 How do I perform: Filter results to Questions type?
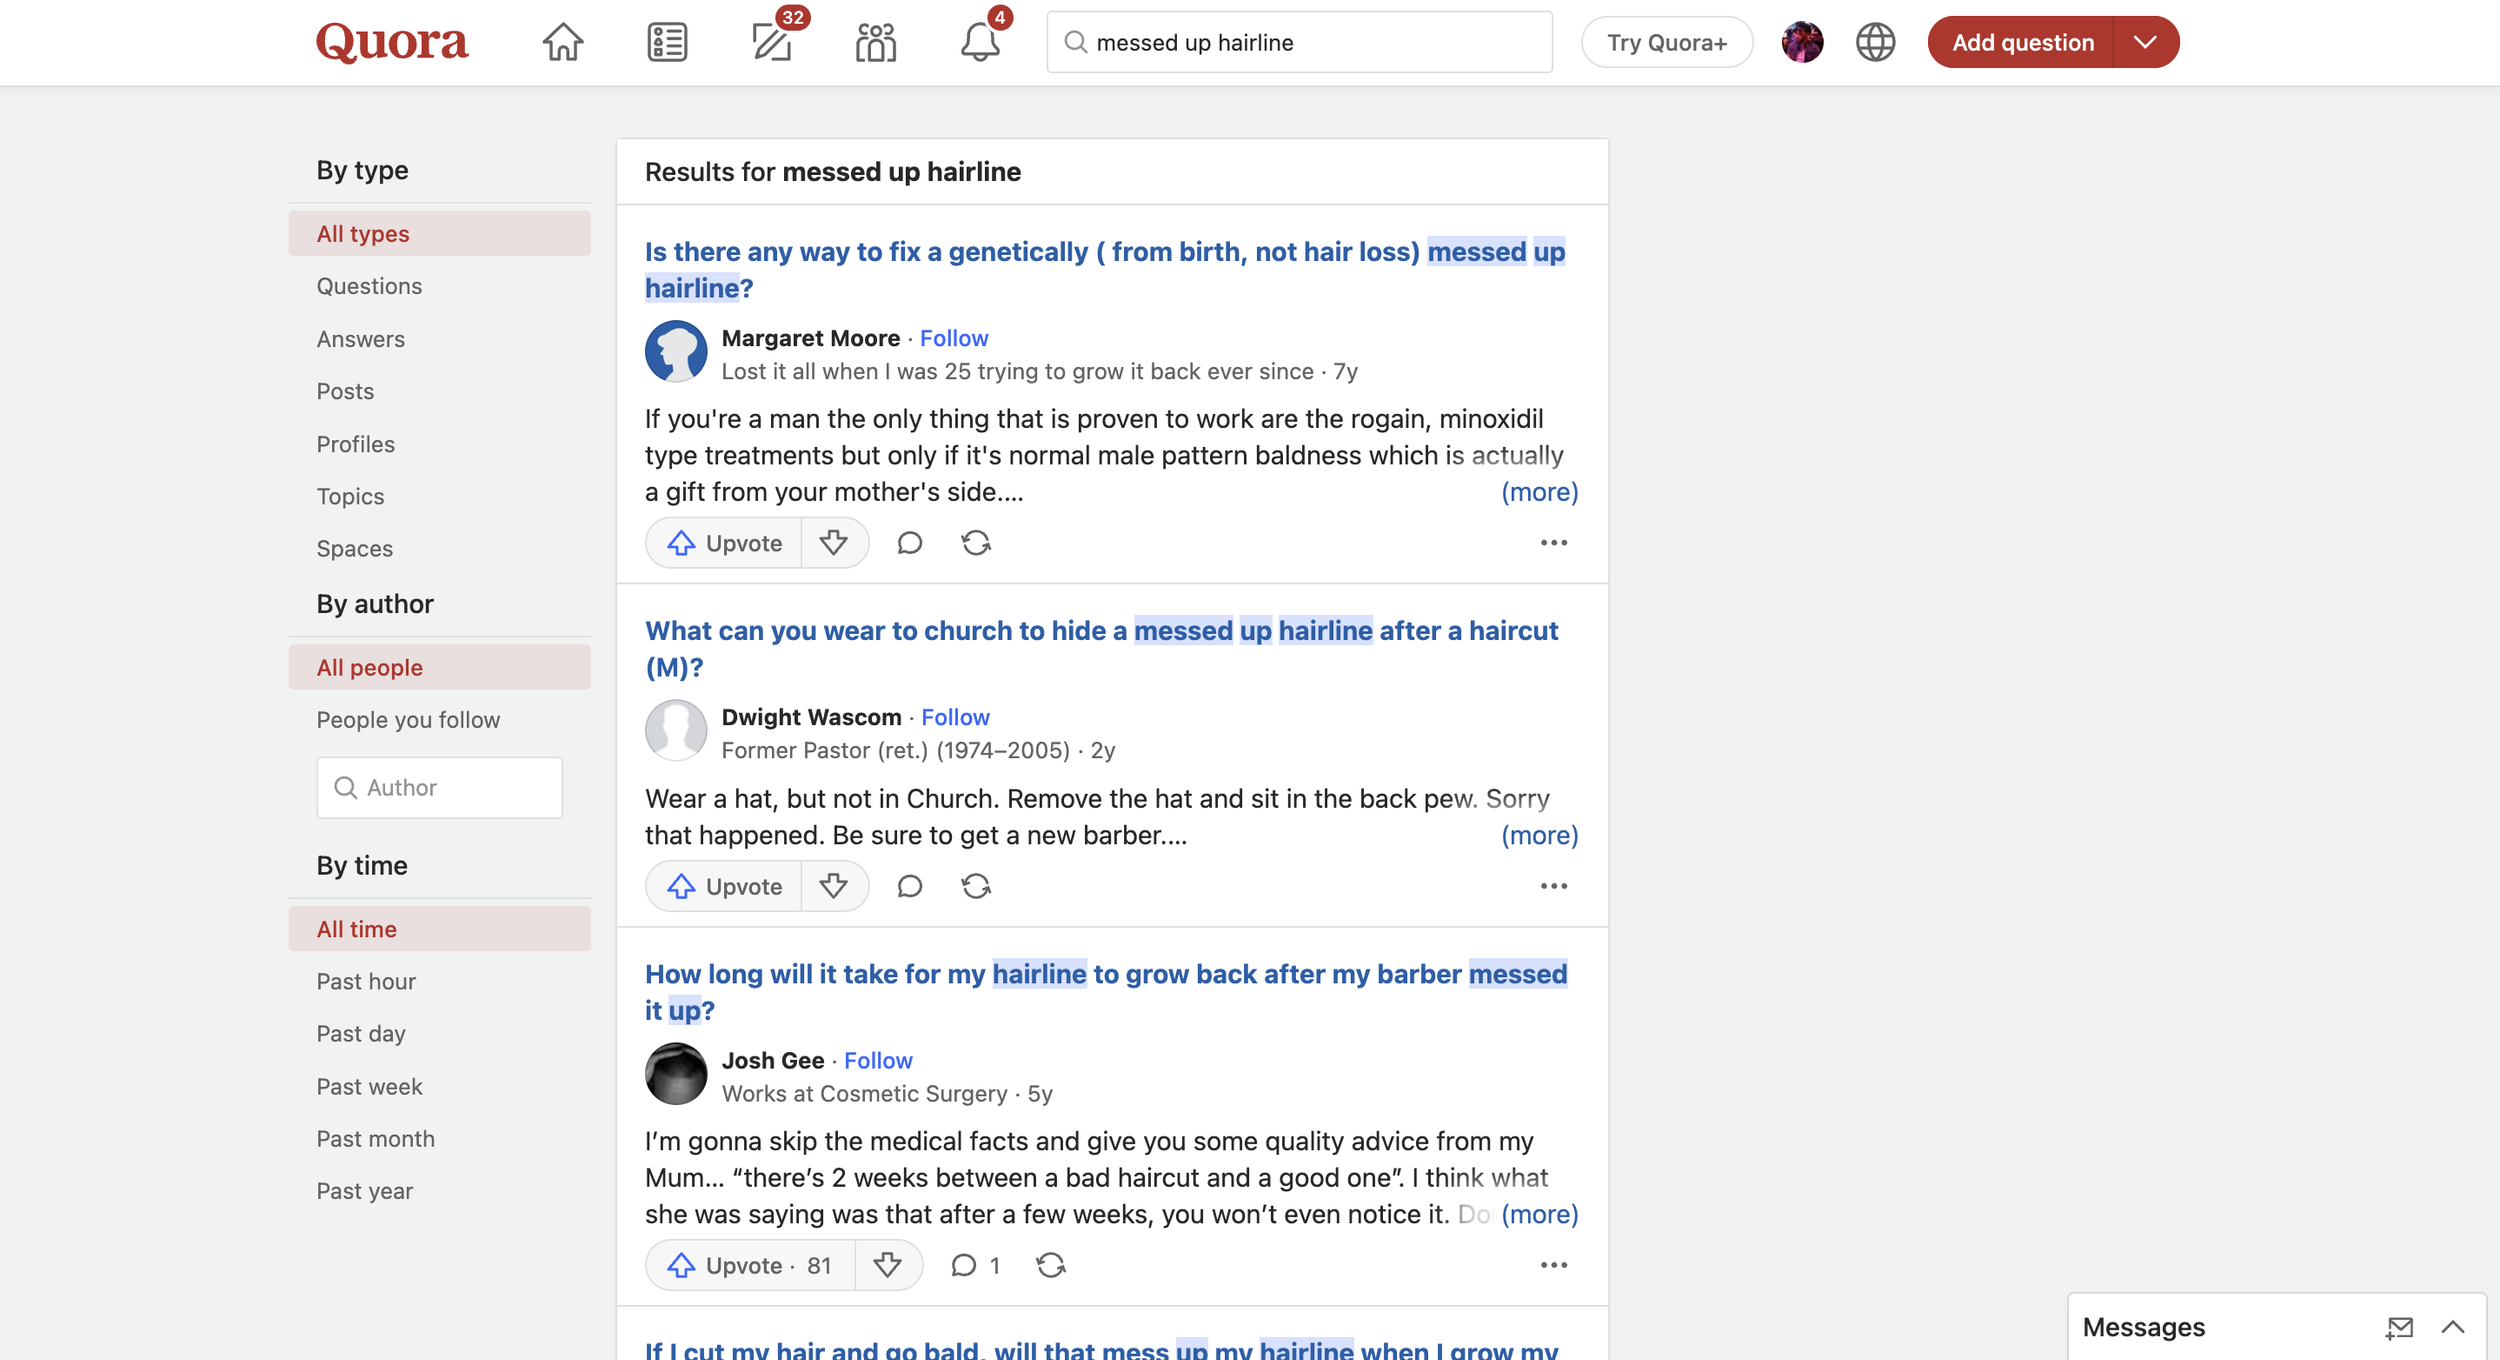tap(369, 286)
